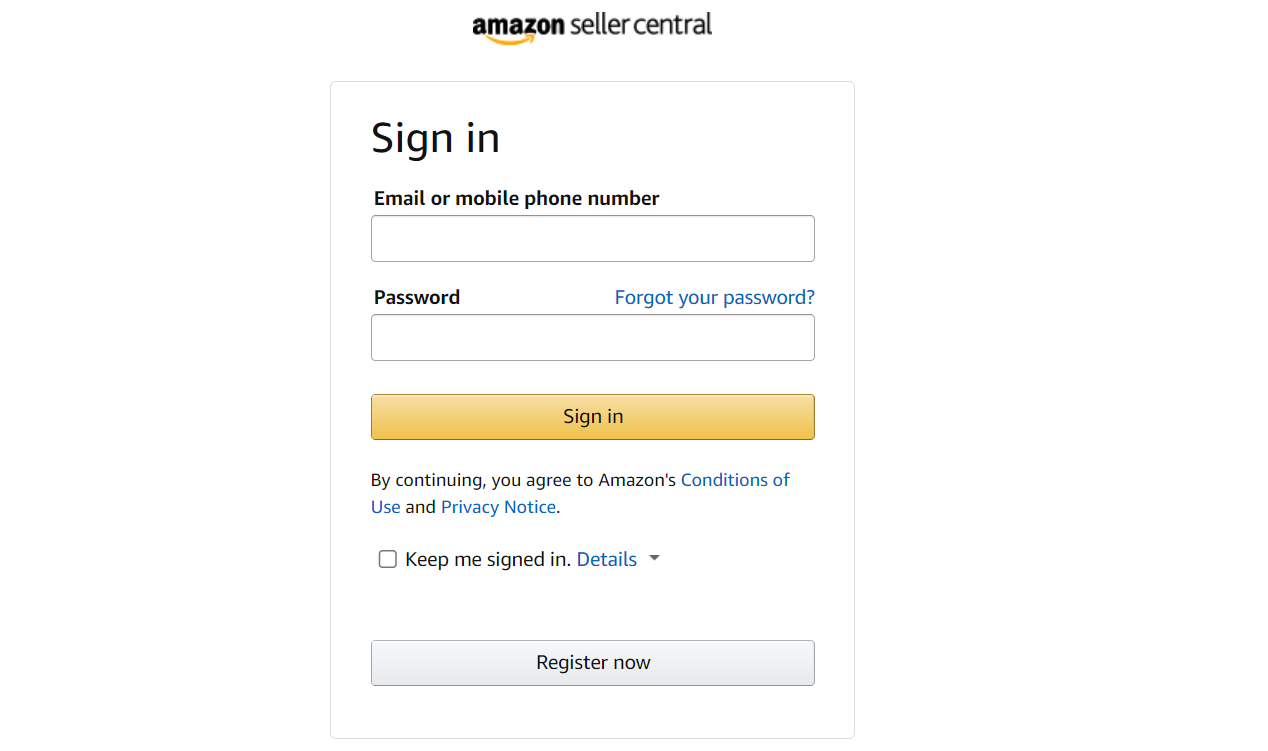Screen dimensions: 1268x751
Task: Open the Details dropdown
Action: tap(607, 559)
